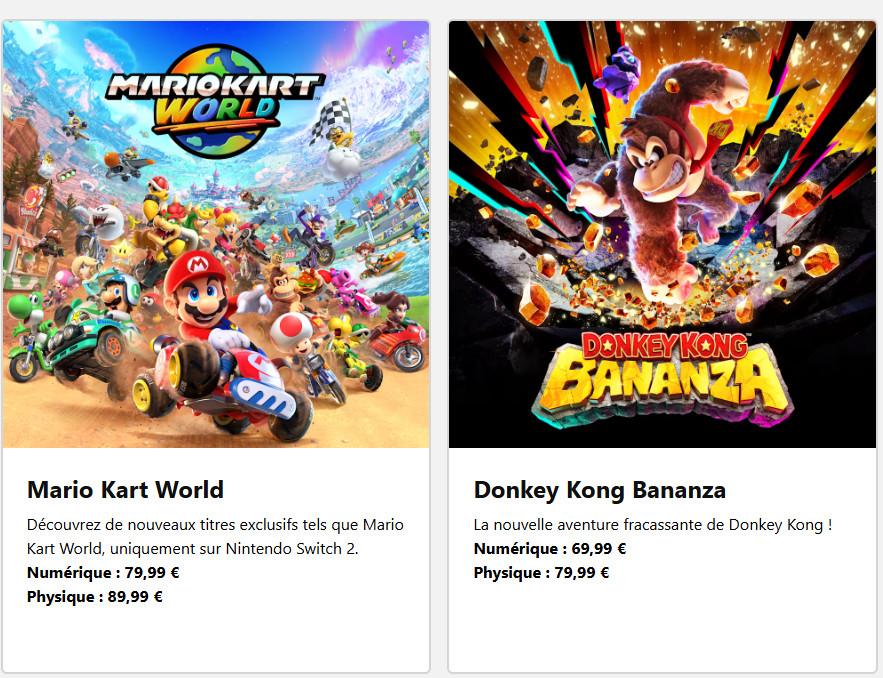The height and width of the screenshot is (678, 883).
Task: Click the Mario Kart World description text
Action: [215, 536]
